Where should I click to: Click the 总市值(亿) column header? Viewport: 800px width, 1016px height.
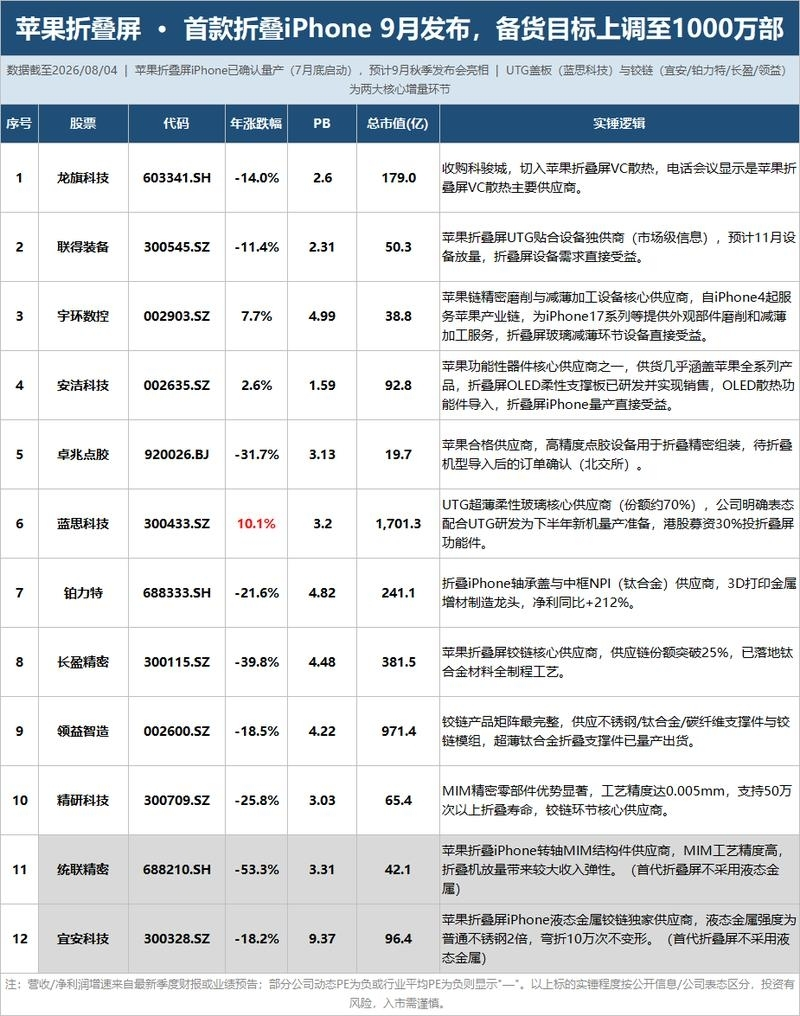[398, 123]
